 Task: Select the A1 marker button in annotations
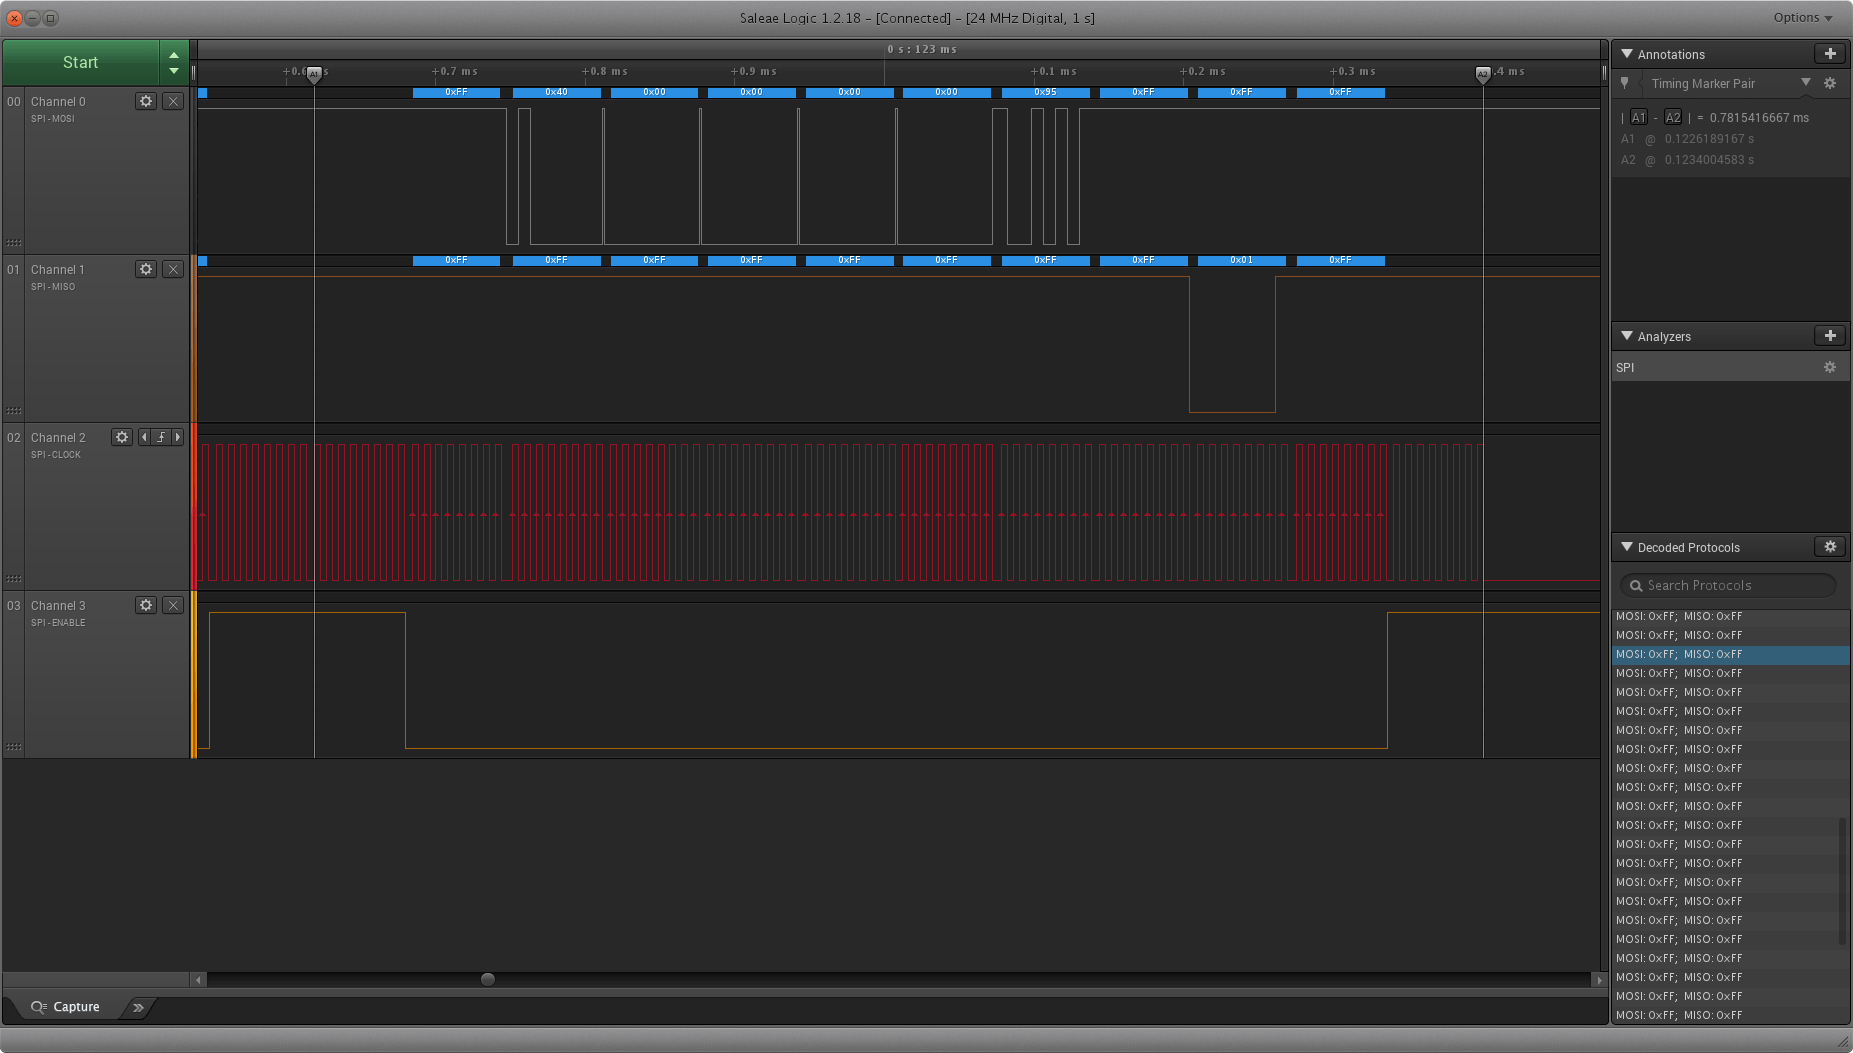click(x=1638, y=117)
